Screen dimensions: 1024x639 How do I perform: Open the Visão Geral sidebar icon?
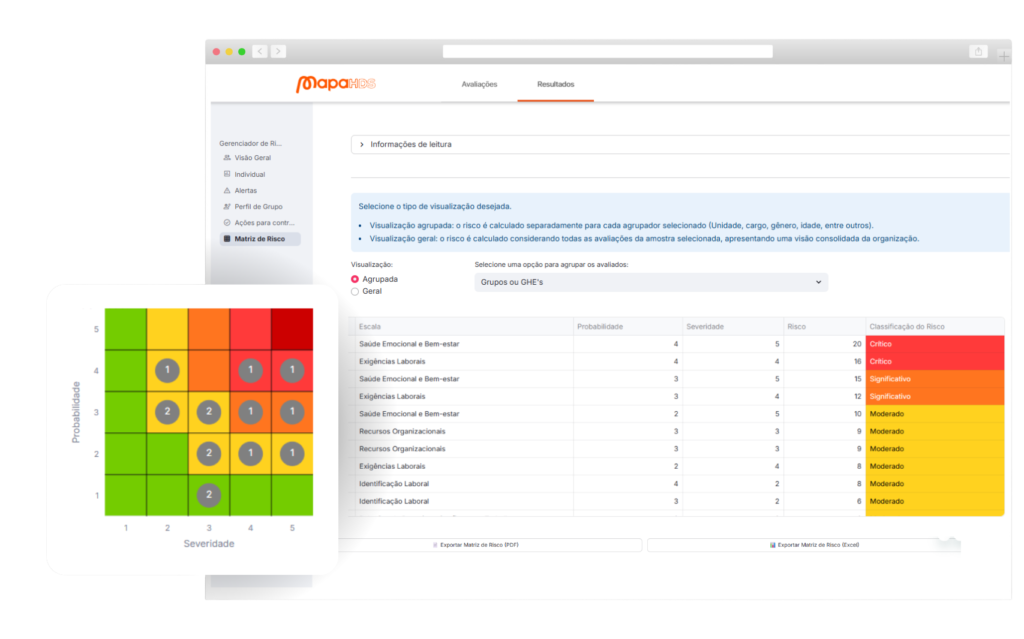click(x=227, y=158)
